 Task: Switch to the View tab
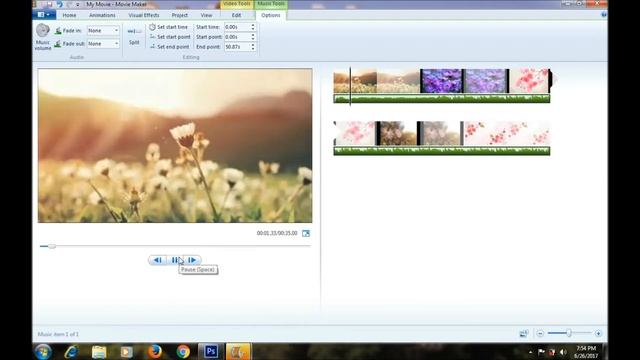coord(207,15)
